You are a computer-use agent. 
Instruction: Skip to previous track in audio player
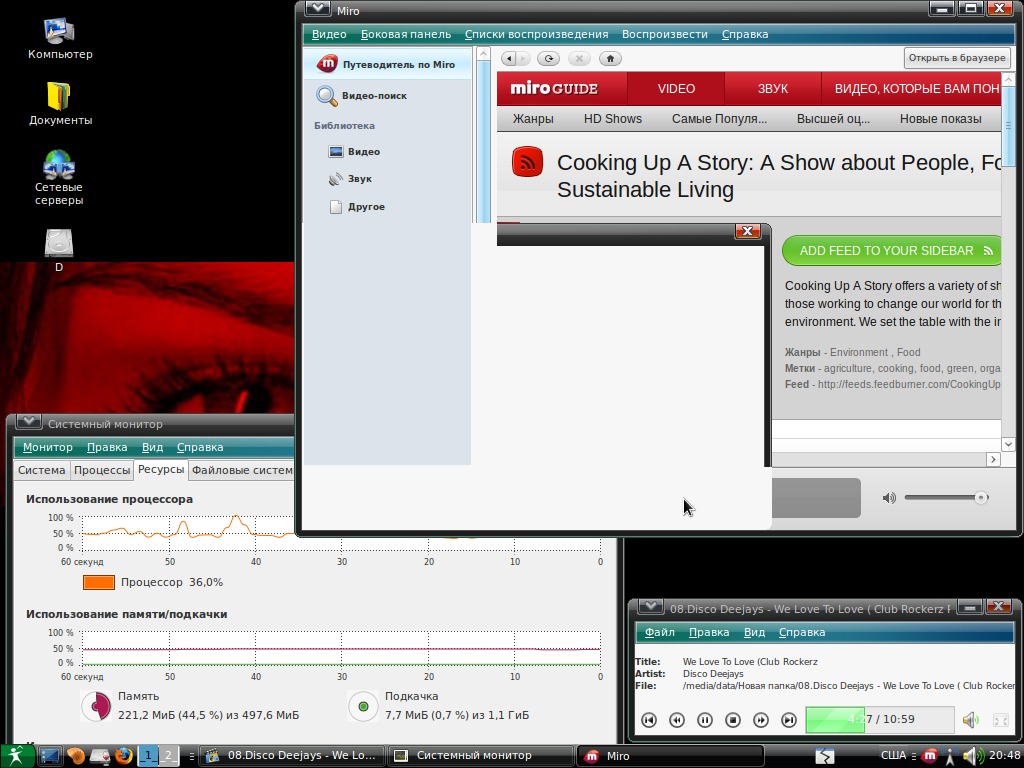point(648,720)
